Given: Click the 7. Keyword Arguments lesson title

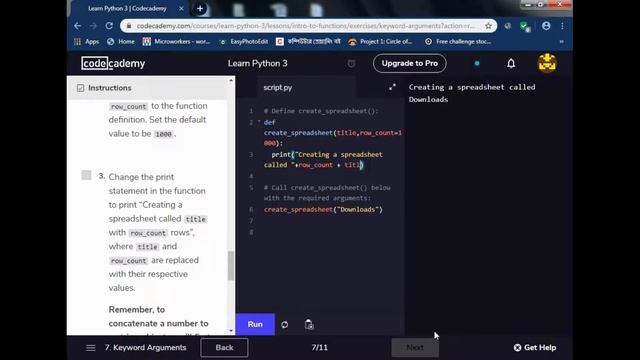Looking at the screenshot, I should click(145, 347).
